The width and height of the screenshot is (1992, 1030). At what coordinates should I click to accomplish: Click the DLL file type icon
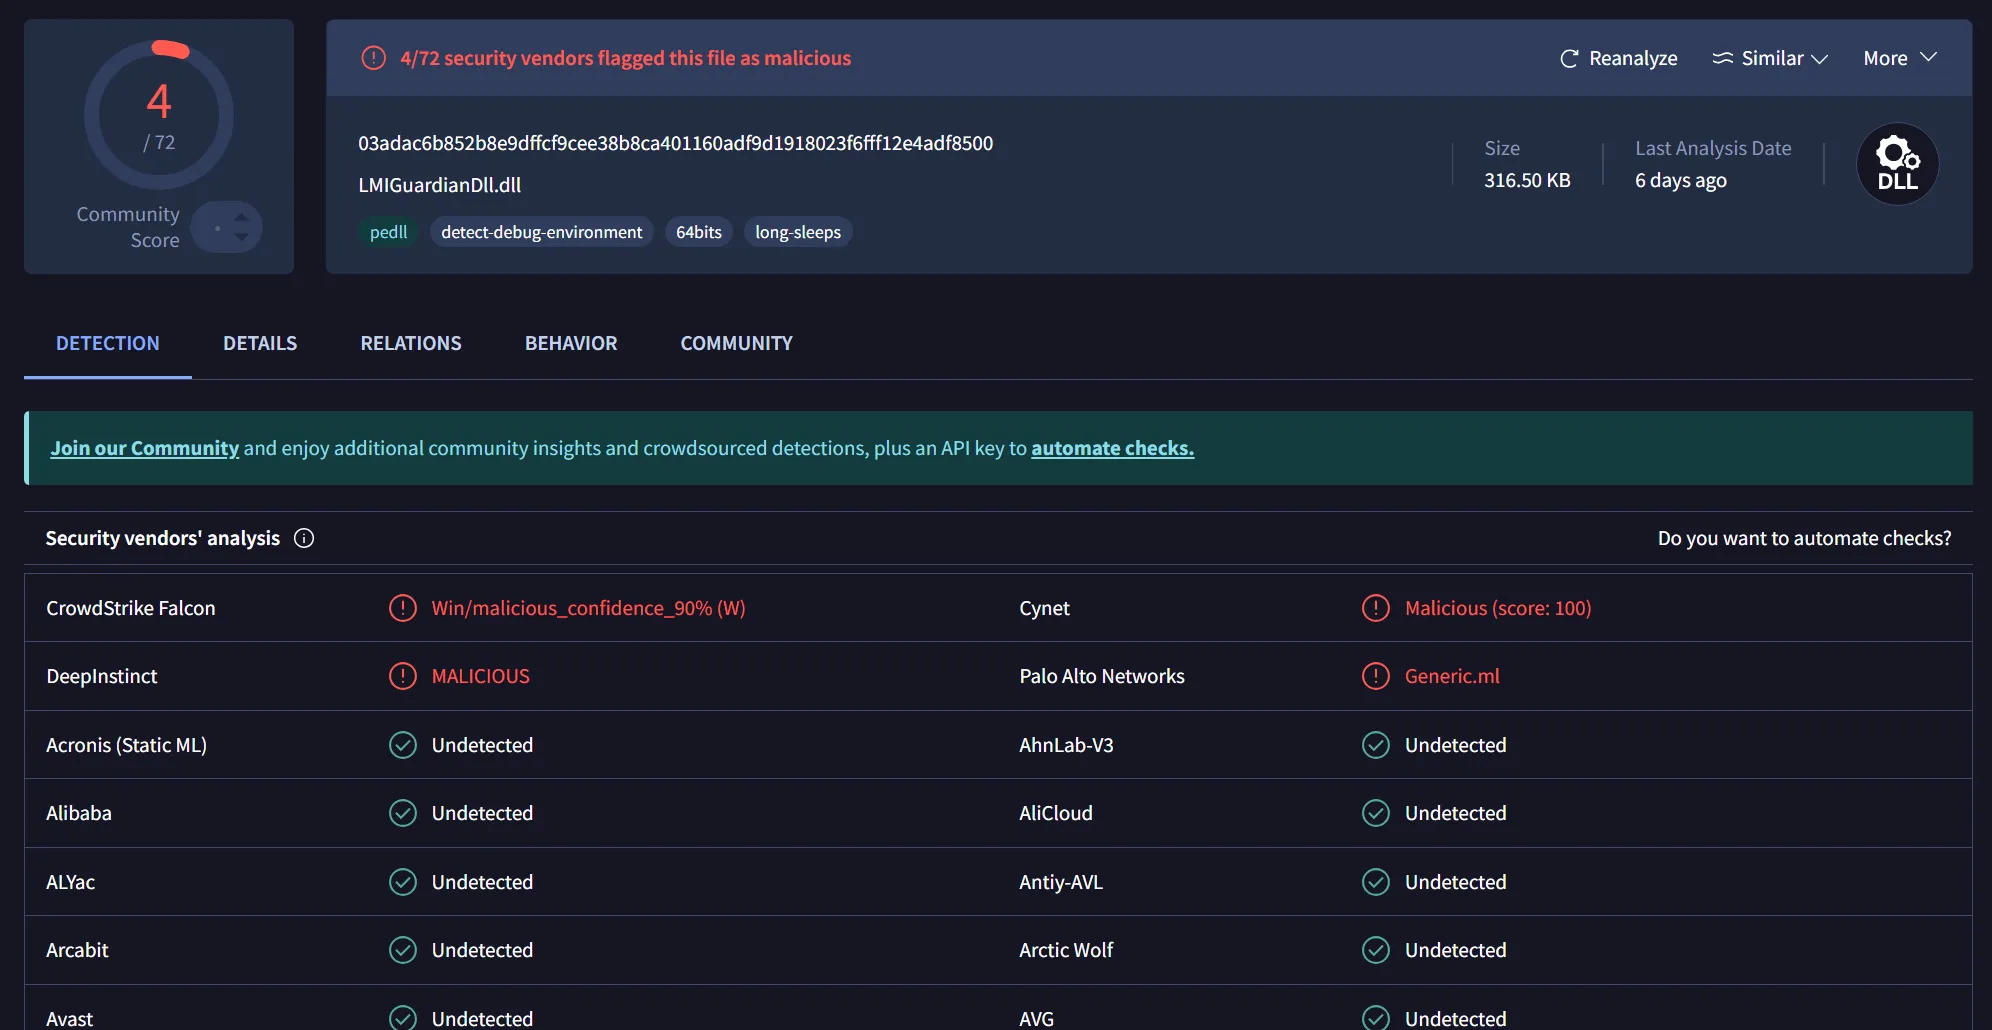coord(1897,164)
